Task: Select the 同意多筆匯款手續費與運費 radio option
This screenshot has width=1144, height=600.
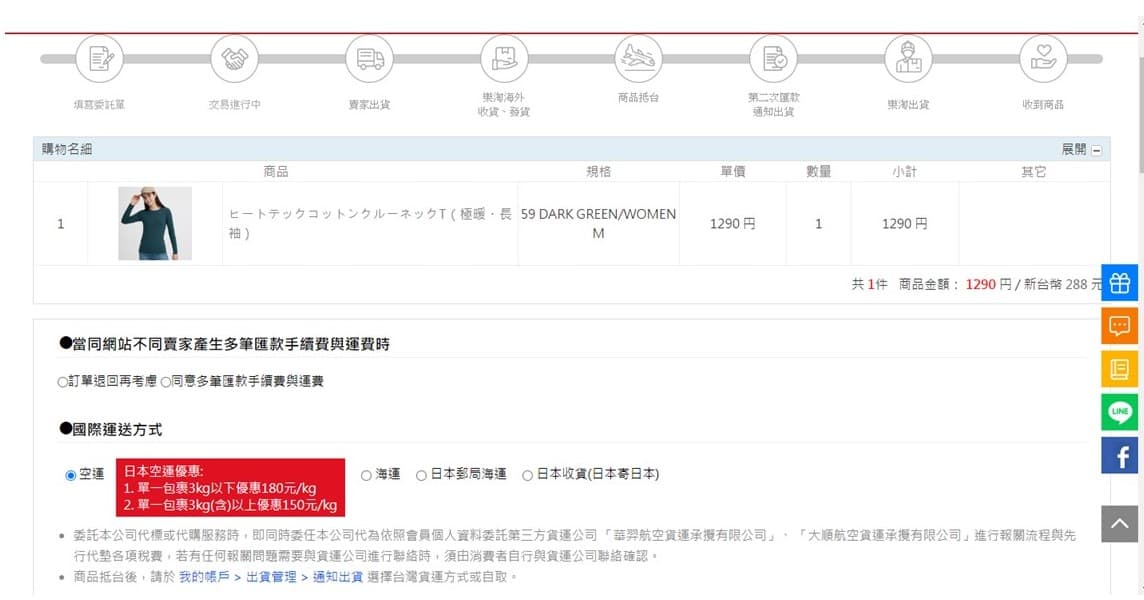Action: point(166,382)
